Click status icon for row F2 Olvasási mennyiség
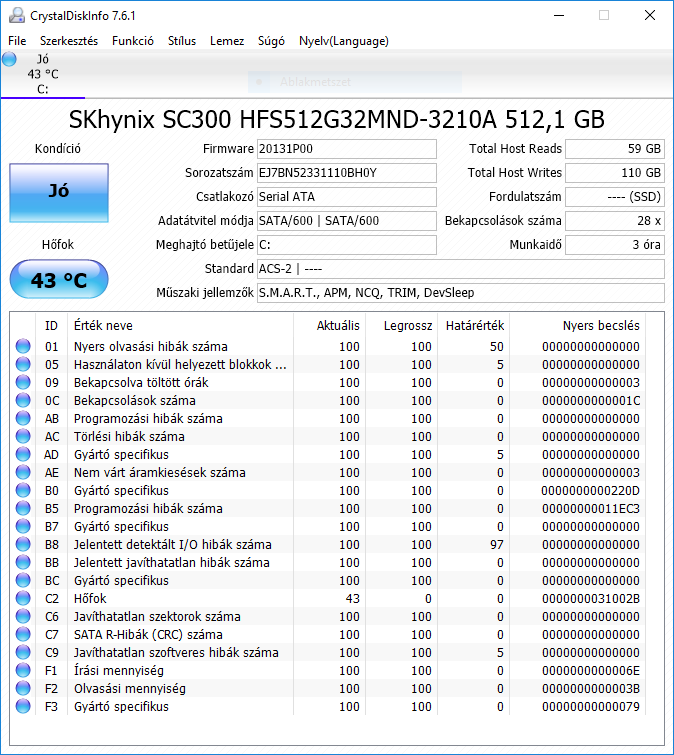 click(23, 689)
